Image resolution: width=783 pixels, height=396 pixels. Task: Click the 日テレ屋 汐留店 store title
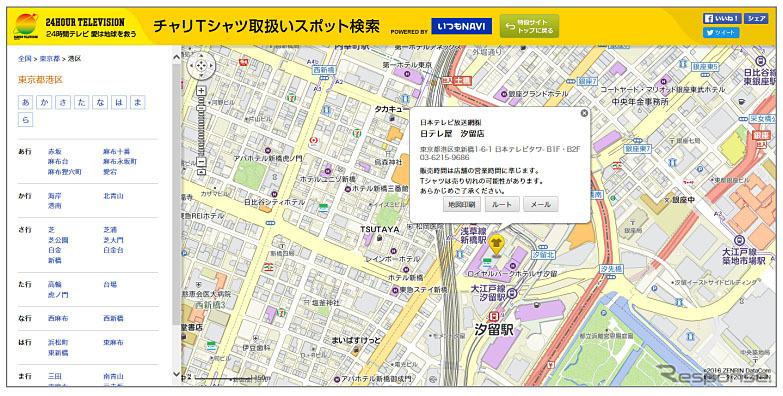(452, 134)
